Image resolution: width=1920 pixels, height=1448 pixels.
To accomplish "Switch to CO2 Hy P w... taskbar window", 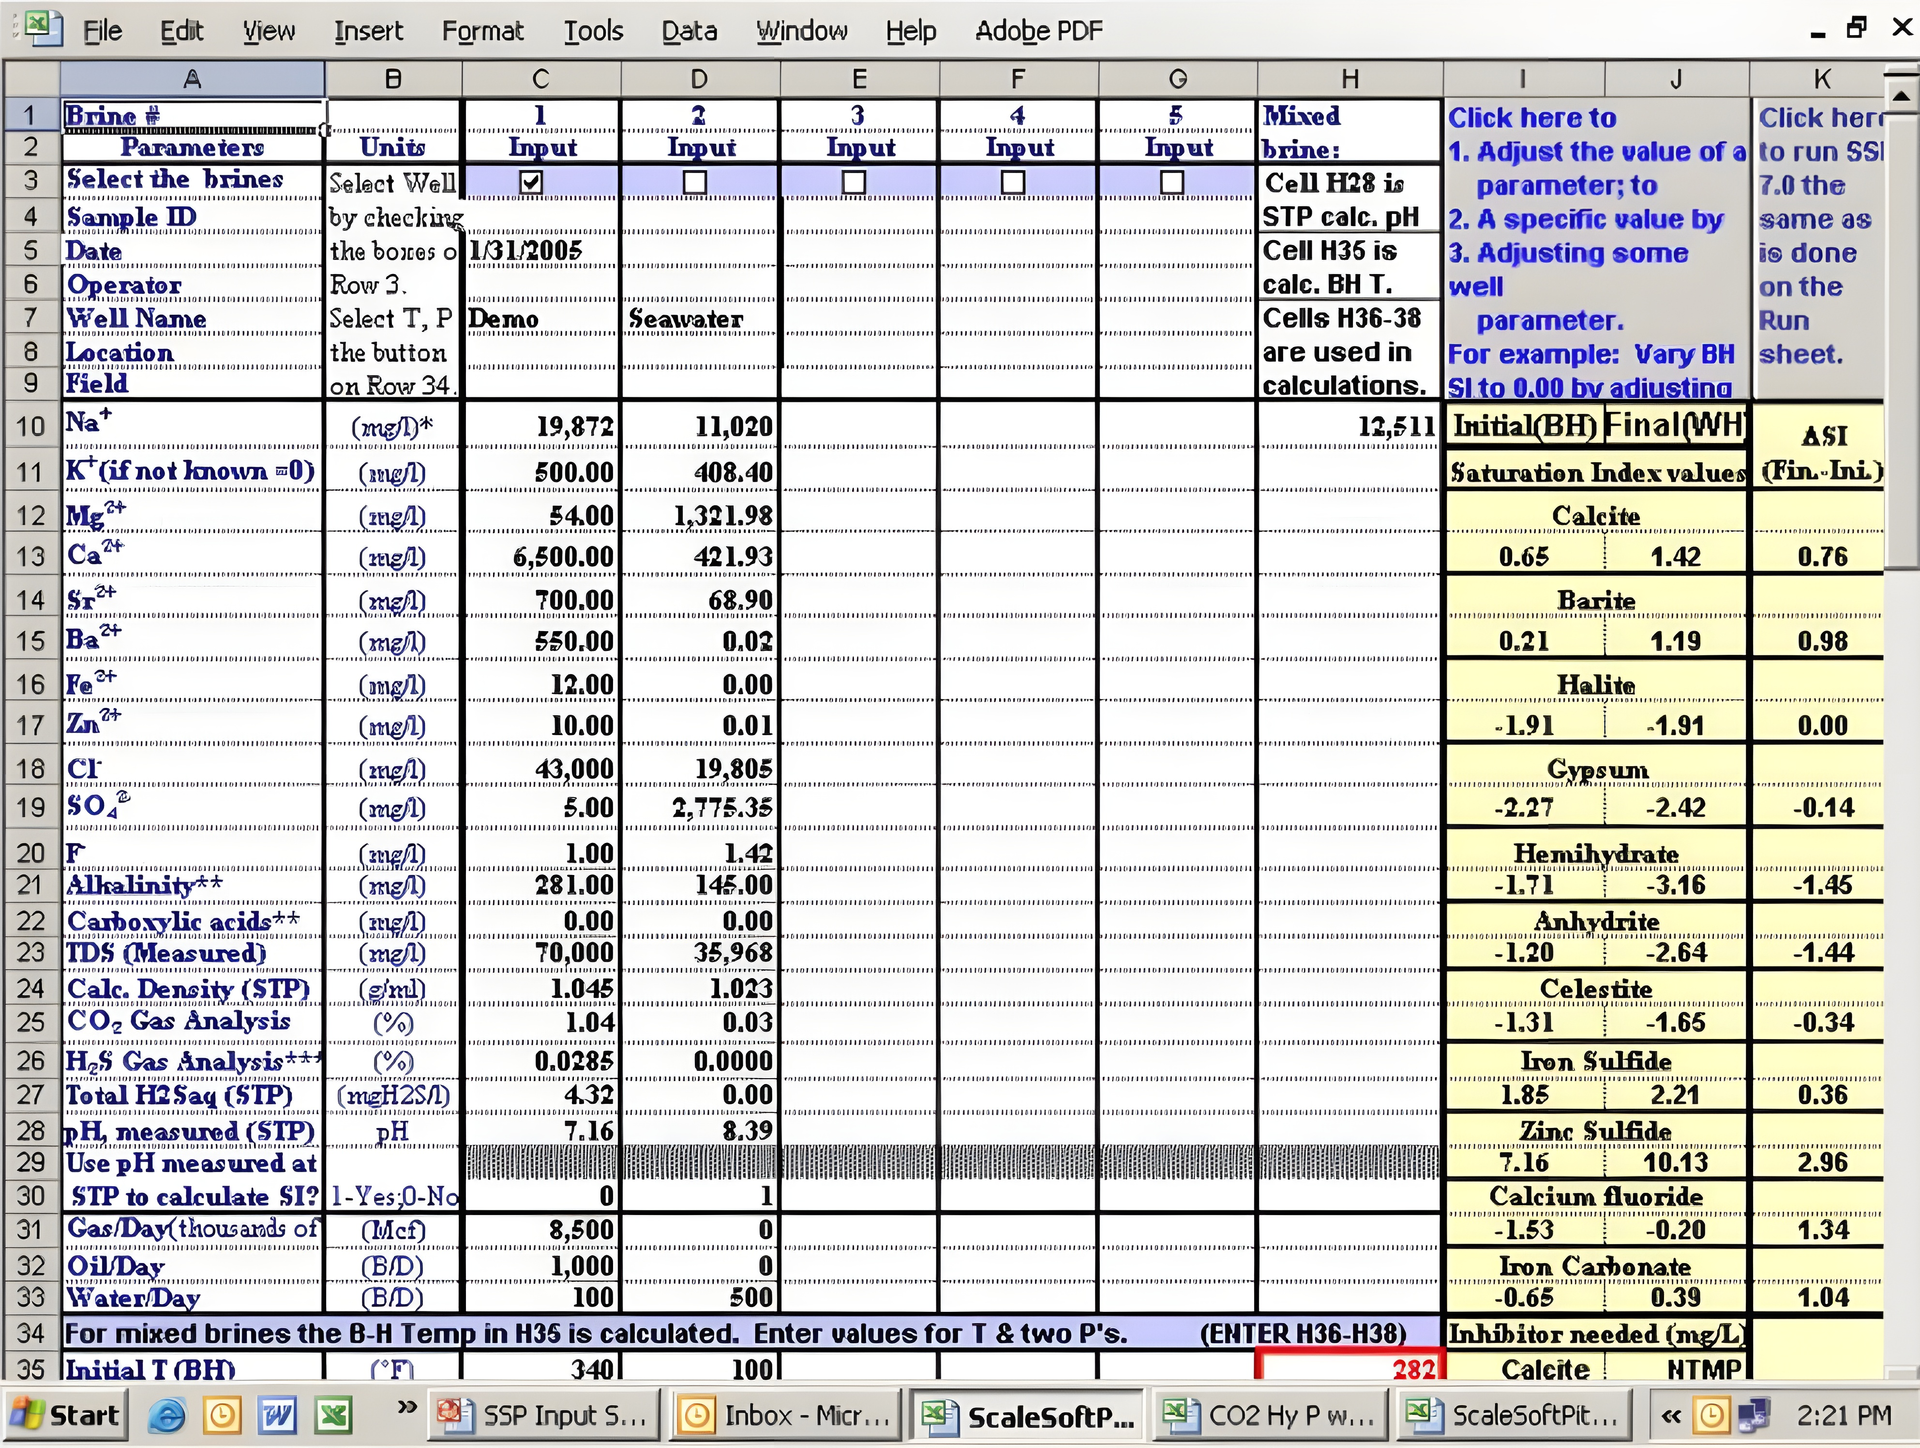I will point(1268,1415).
